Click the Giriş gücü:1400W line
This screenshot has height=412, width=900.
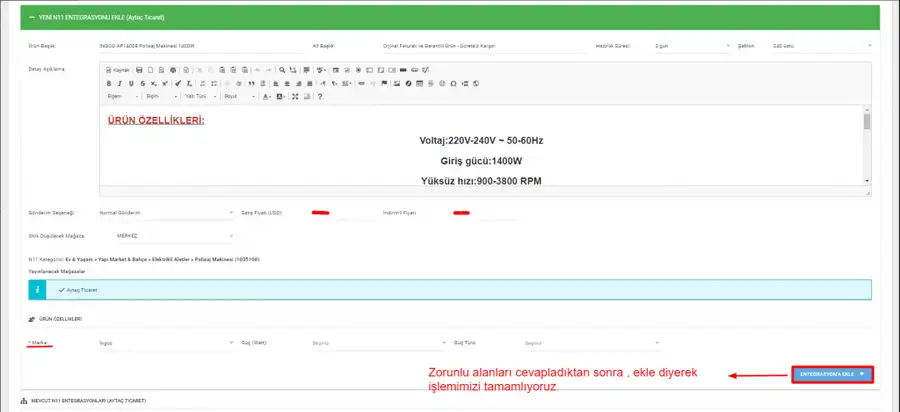(x=481, y=161)
